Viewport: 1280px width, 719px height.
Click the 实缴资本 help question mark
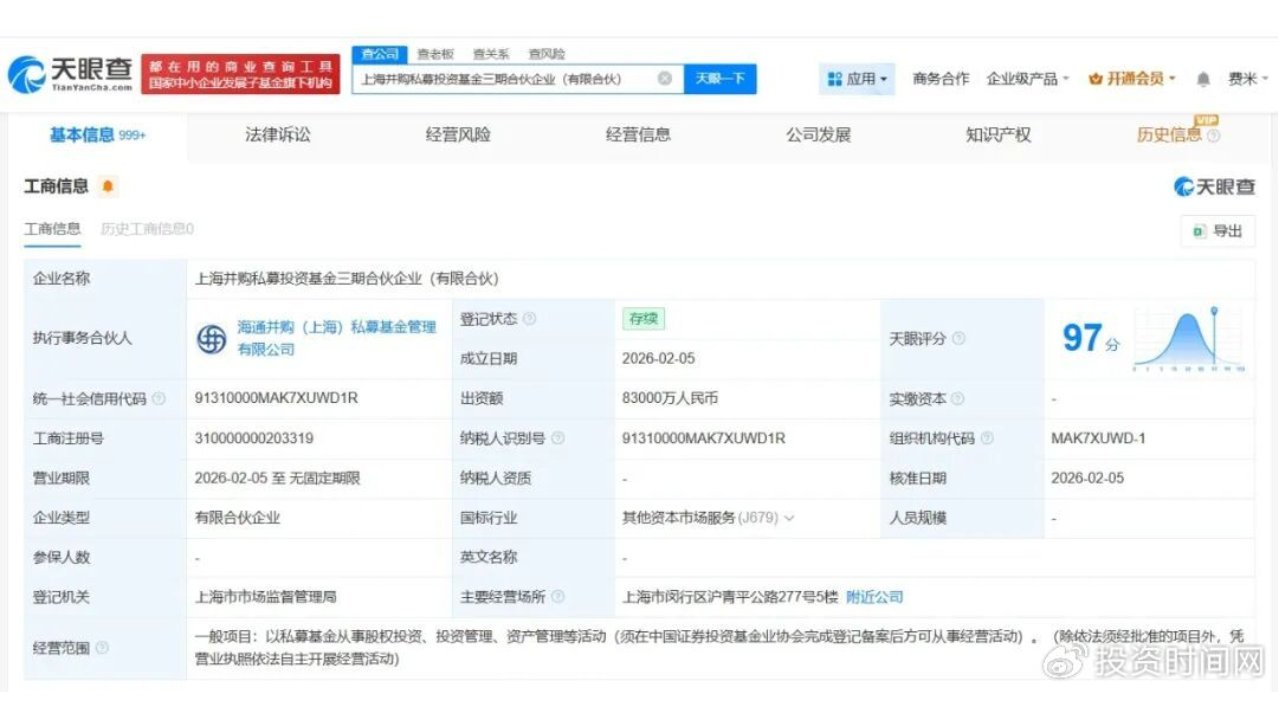click(x=956, y=398)
